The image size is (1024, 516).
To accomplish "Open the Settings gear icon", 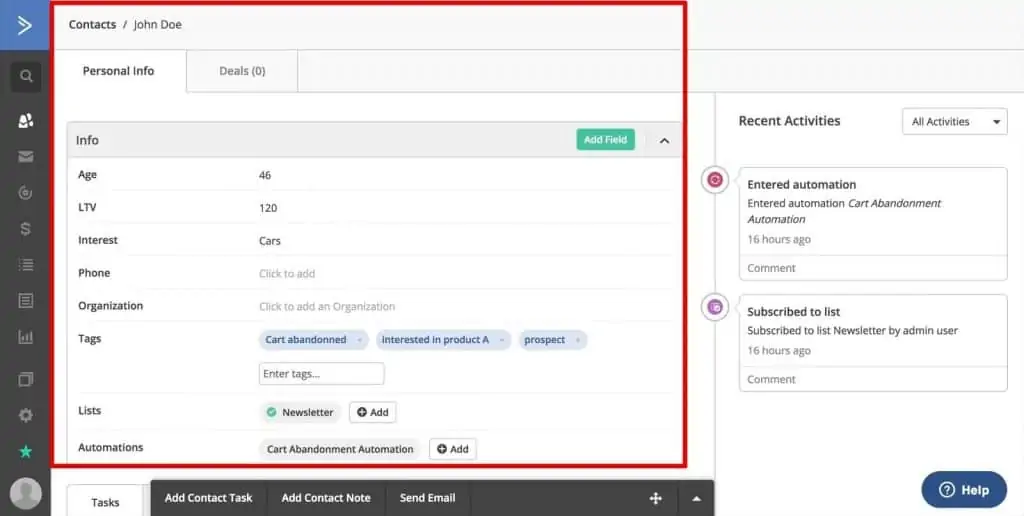I will pos(25,415).
